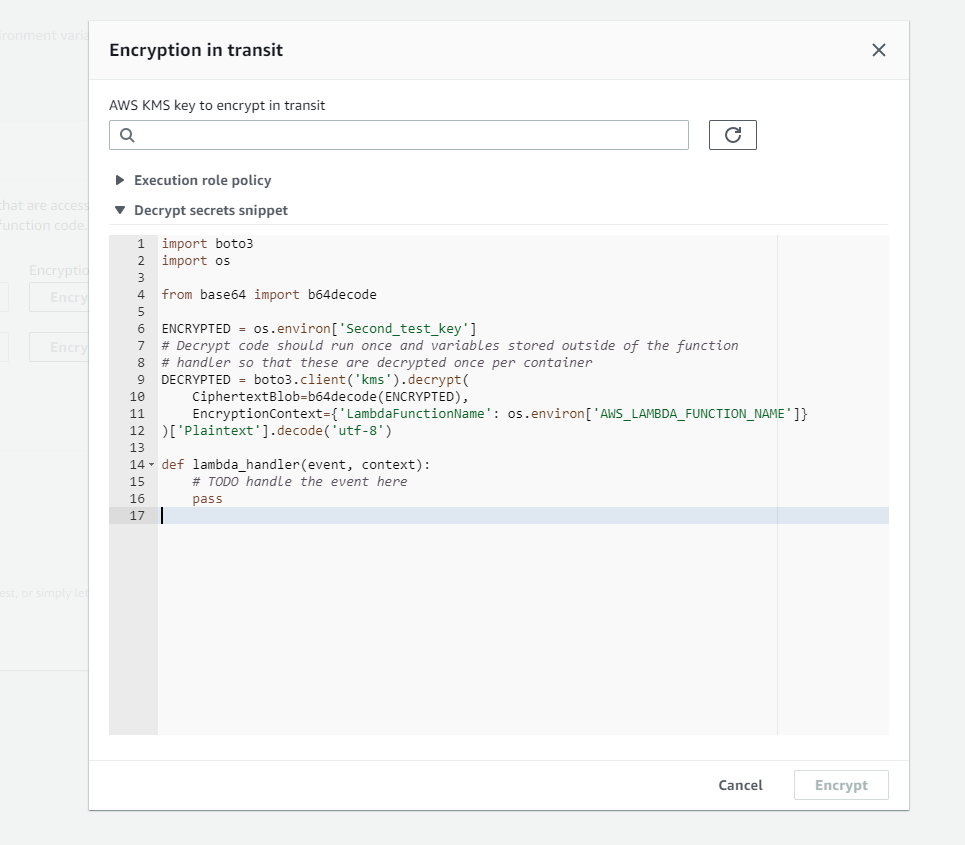965x845 pixels.
Task: Close the Encryption in transit dialog
Action: pos(878,49)
